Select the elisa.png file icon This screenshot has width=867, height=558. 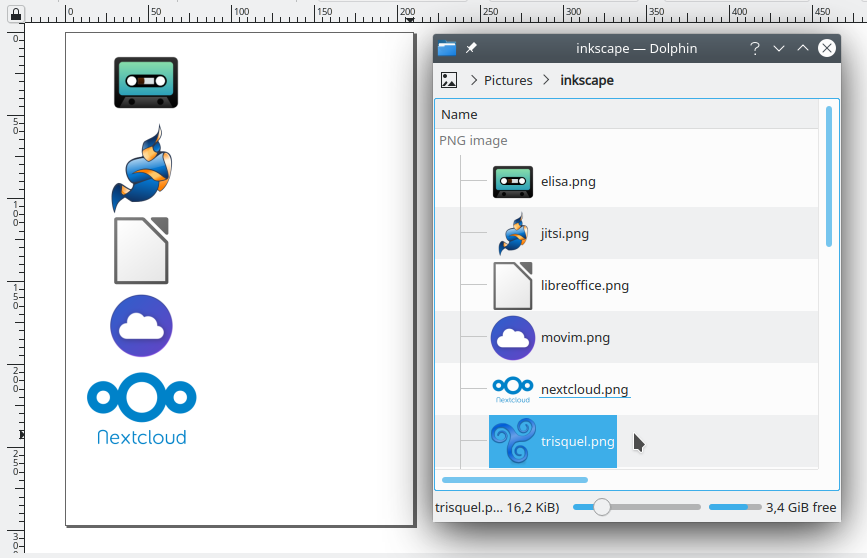click(x=513, y=182)
